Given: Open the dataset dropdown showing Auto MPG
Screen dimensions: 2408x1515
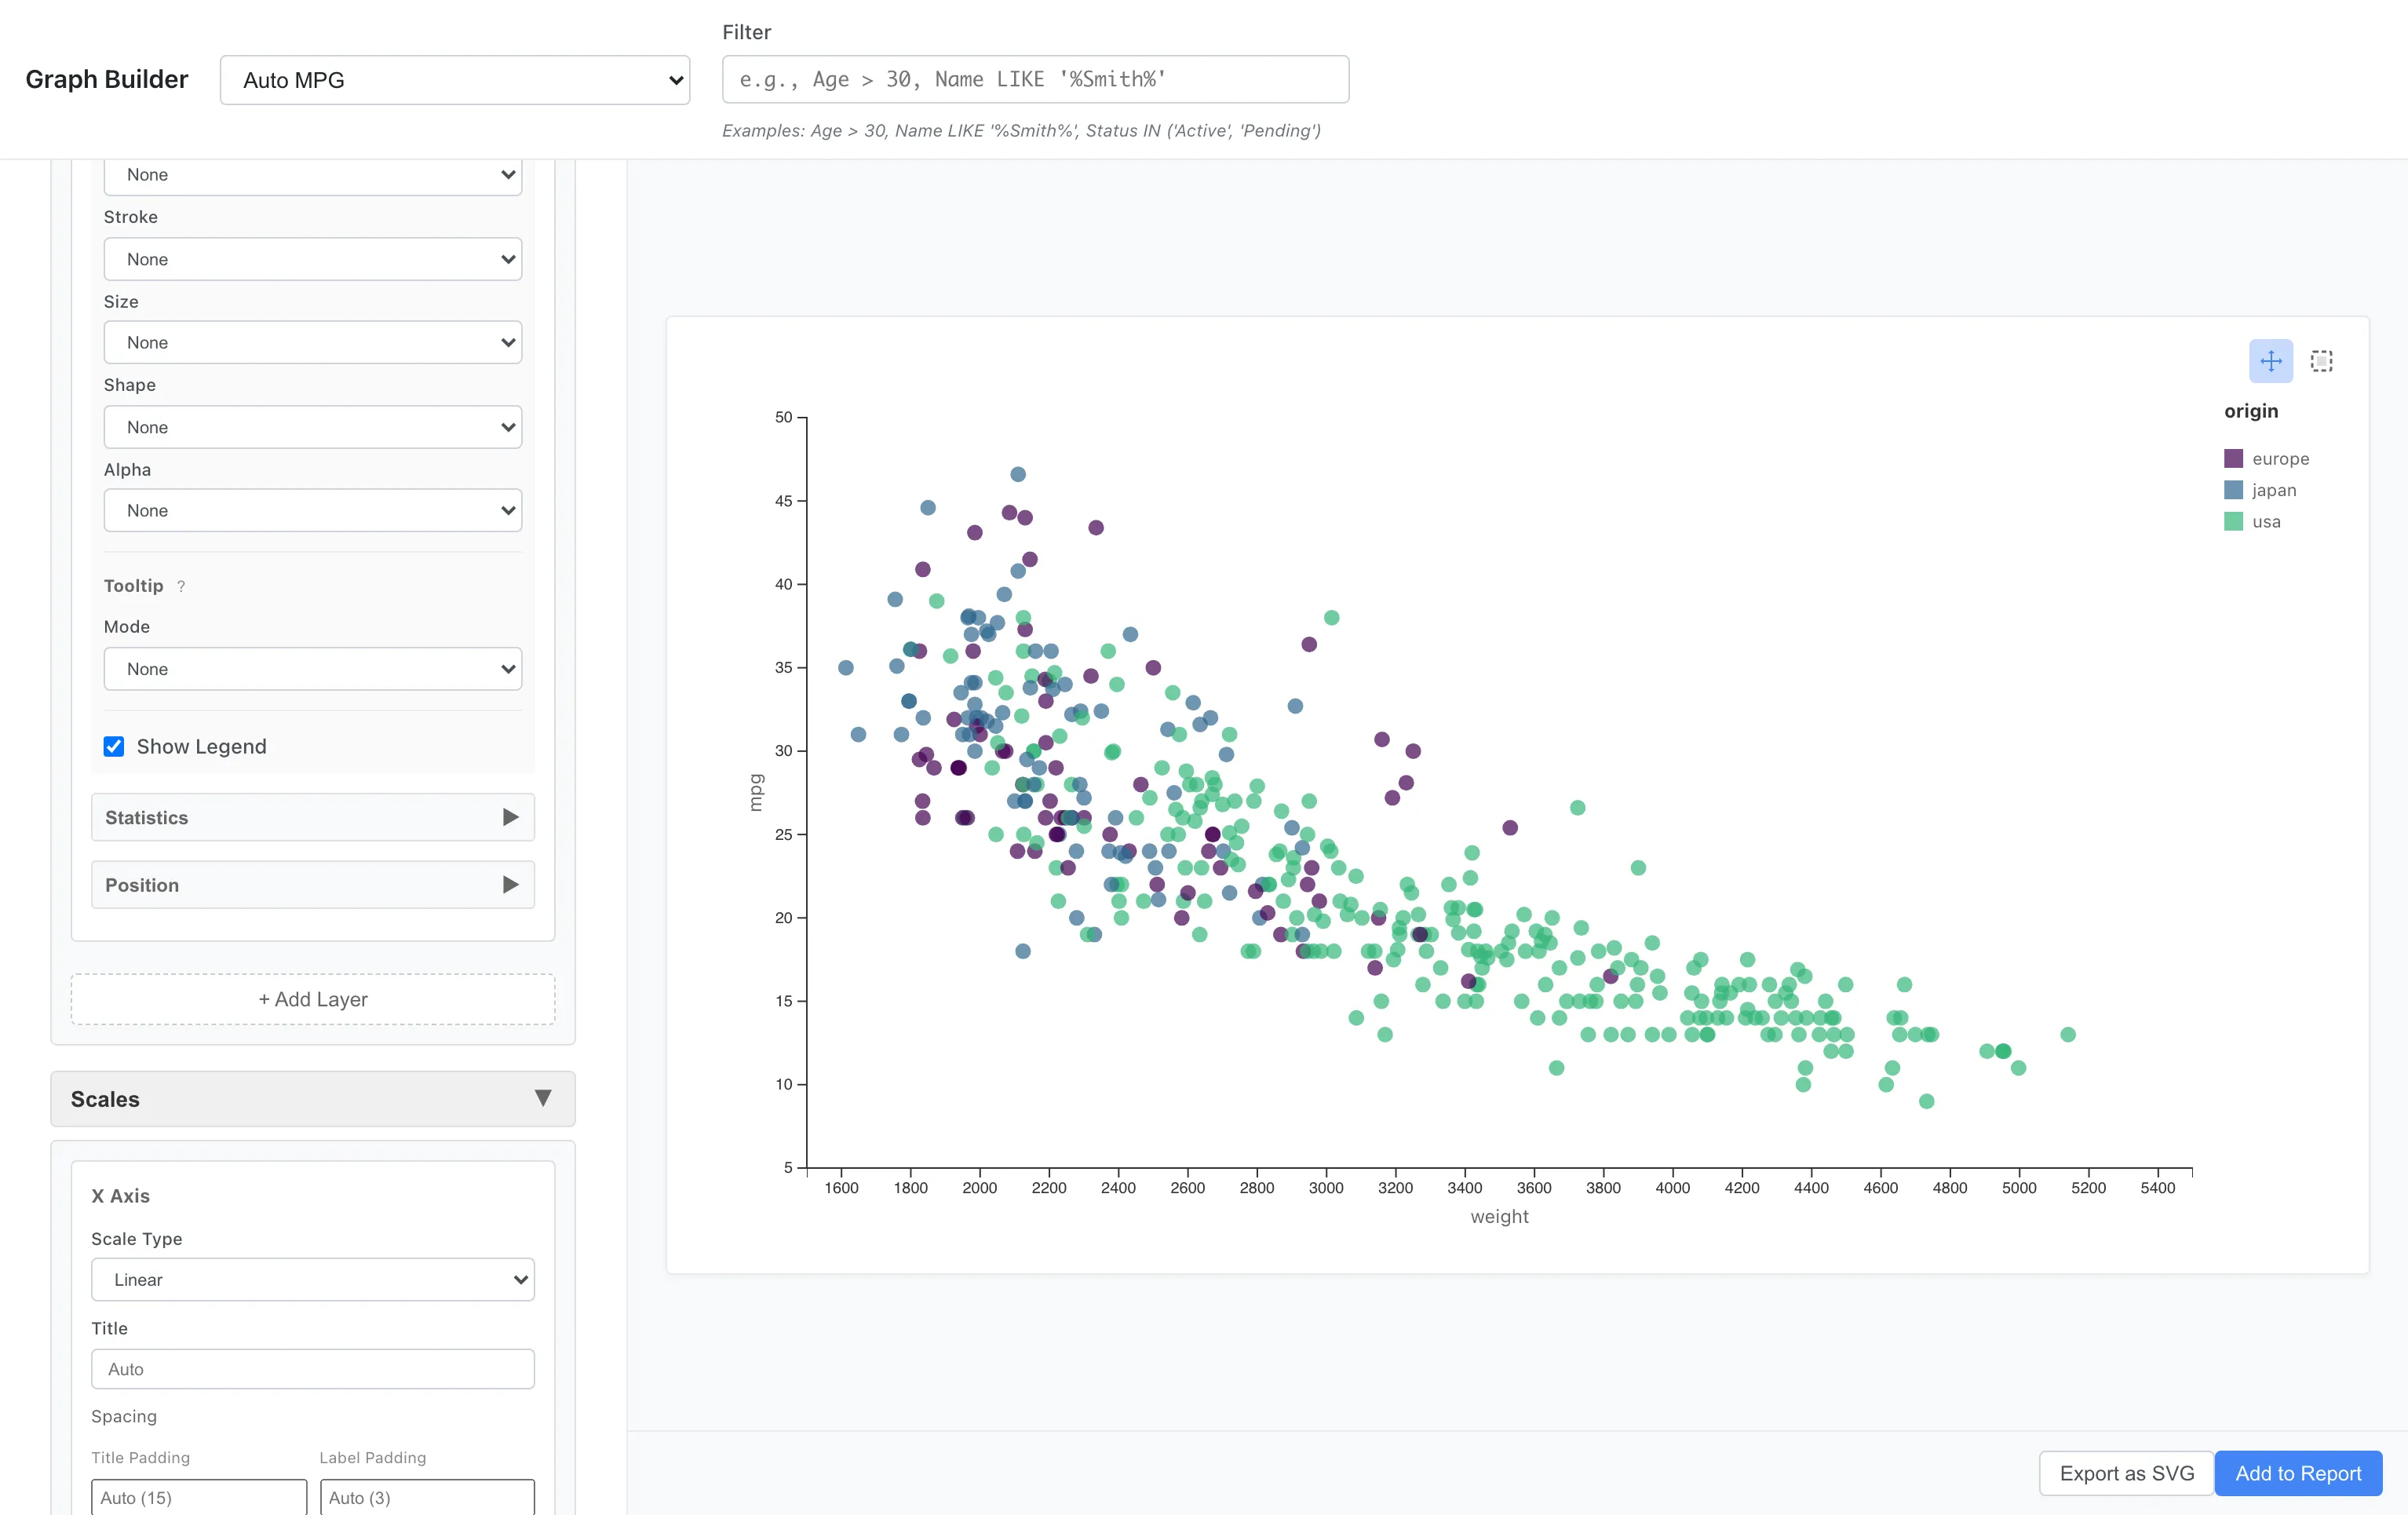Looking at the screenshot, I should [x=455, y=80].
